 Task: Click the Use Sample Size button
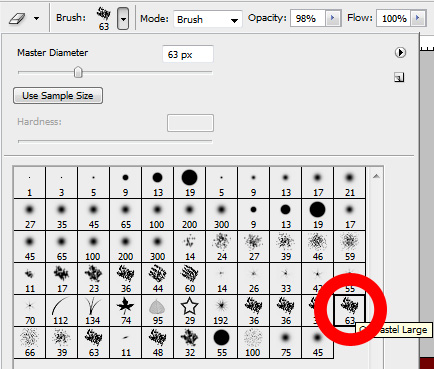[x=58, y=96]
